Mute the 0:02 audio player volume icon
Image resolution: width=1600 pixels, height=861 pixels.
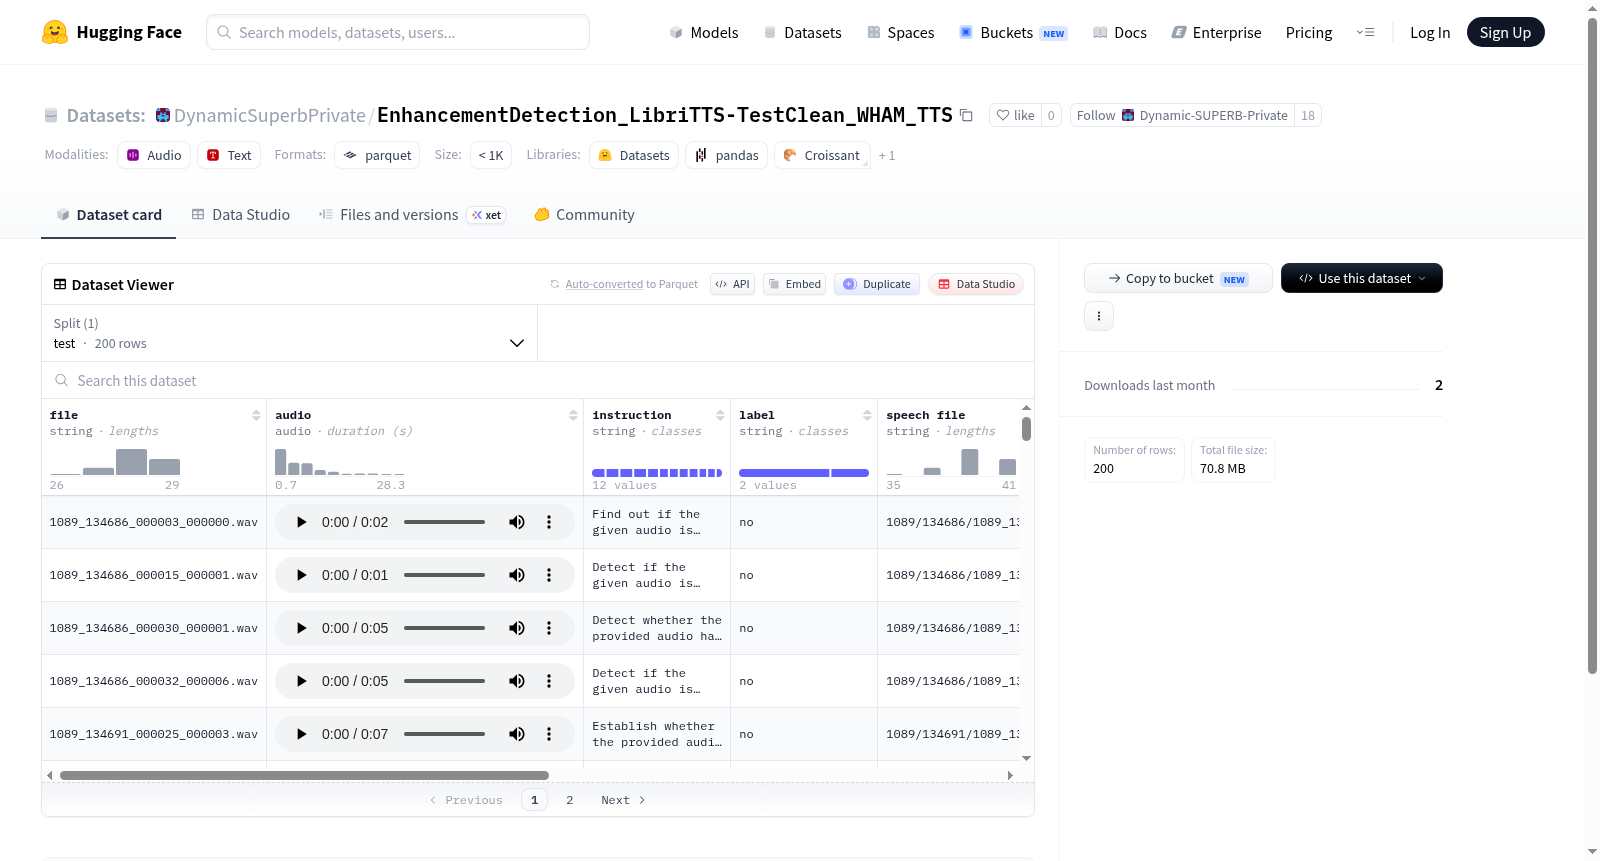coord(517,522)
